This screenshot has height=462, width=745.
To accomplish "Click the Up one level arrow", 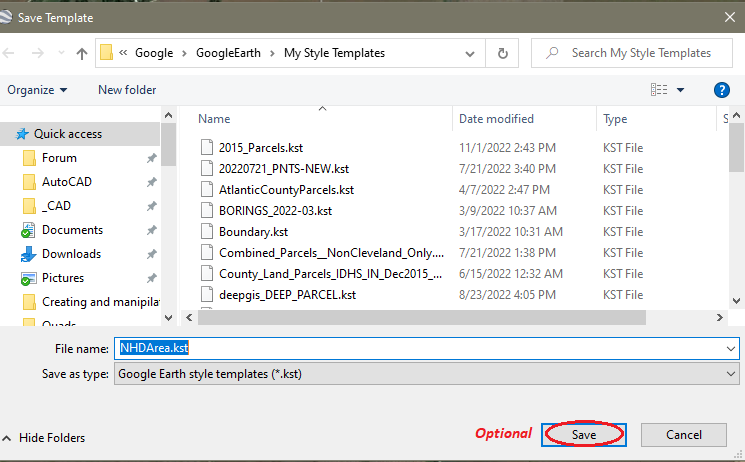I will [x=81, y=54].
